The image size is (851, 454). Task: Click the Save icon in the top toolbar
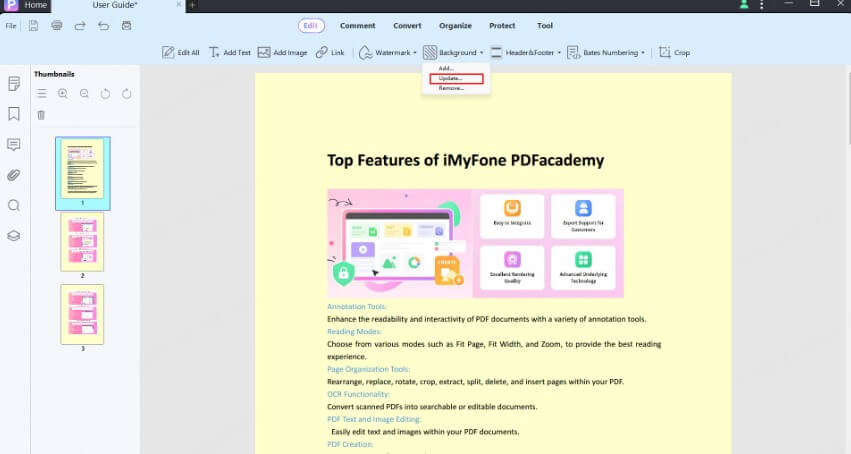tap(34, 25)
